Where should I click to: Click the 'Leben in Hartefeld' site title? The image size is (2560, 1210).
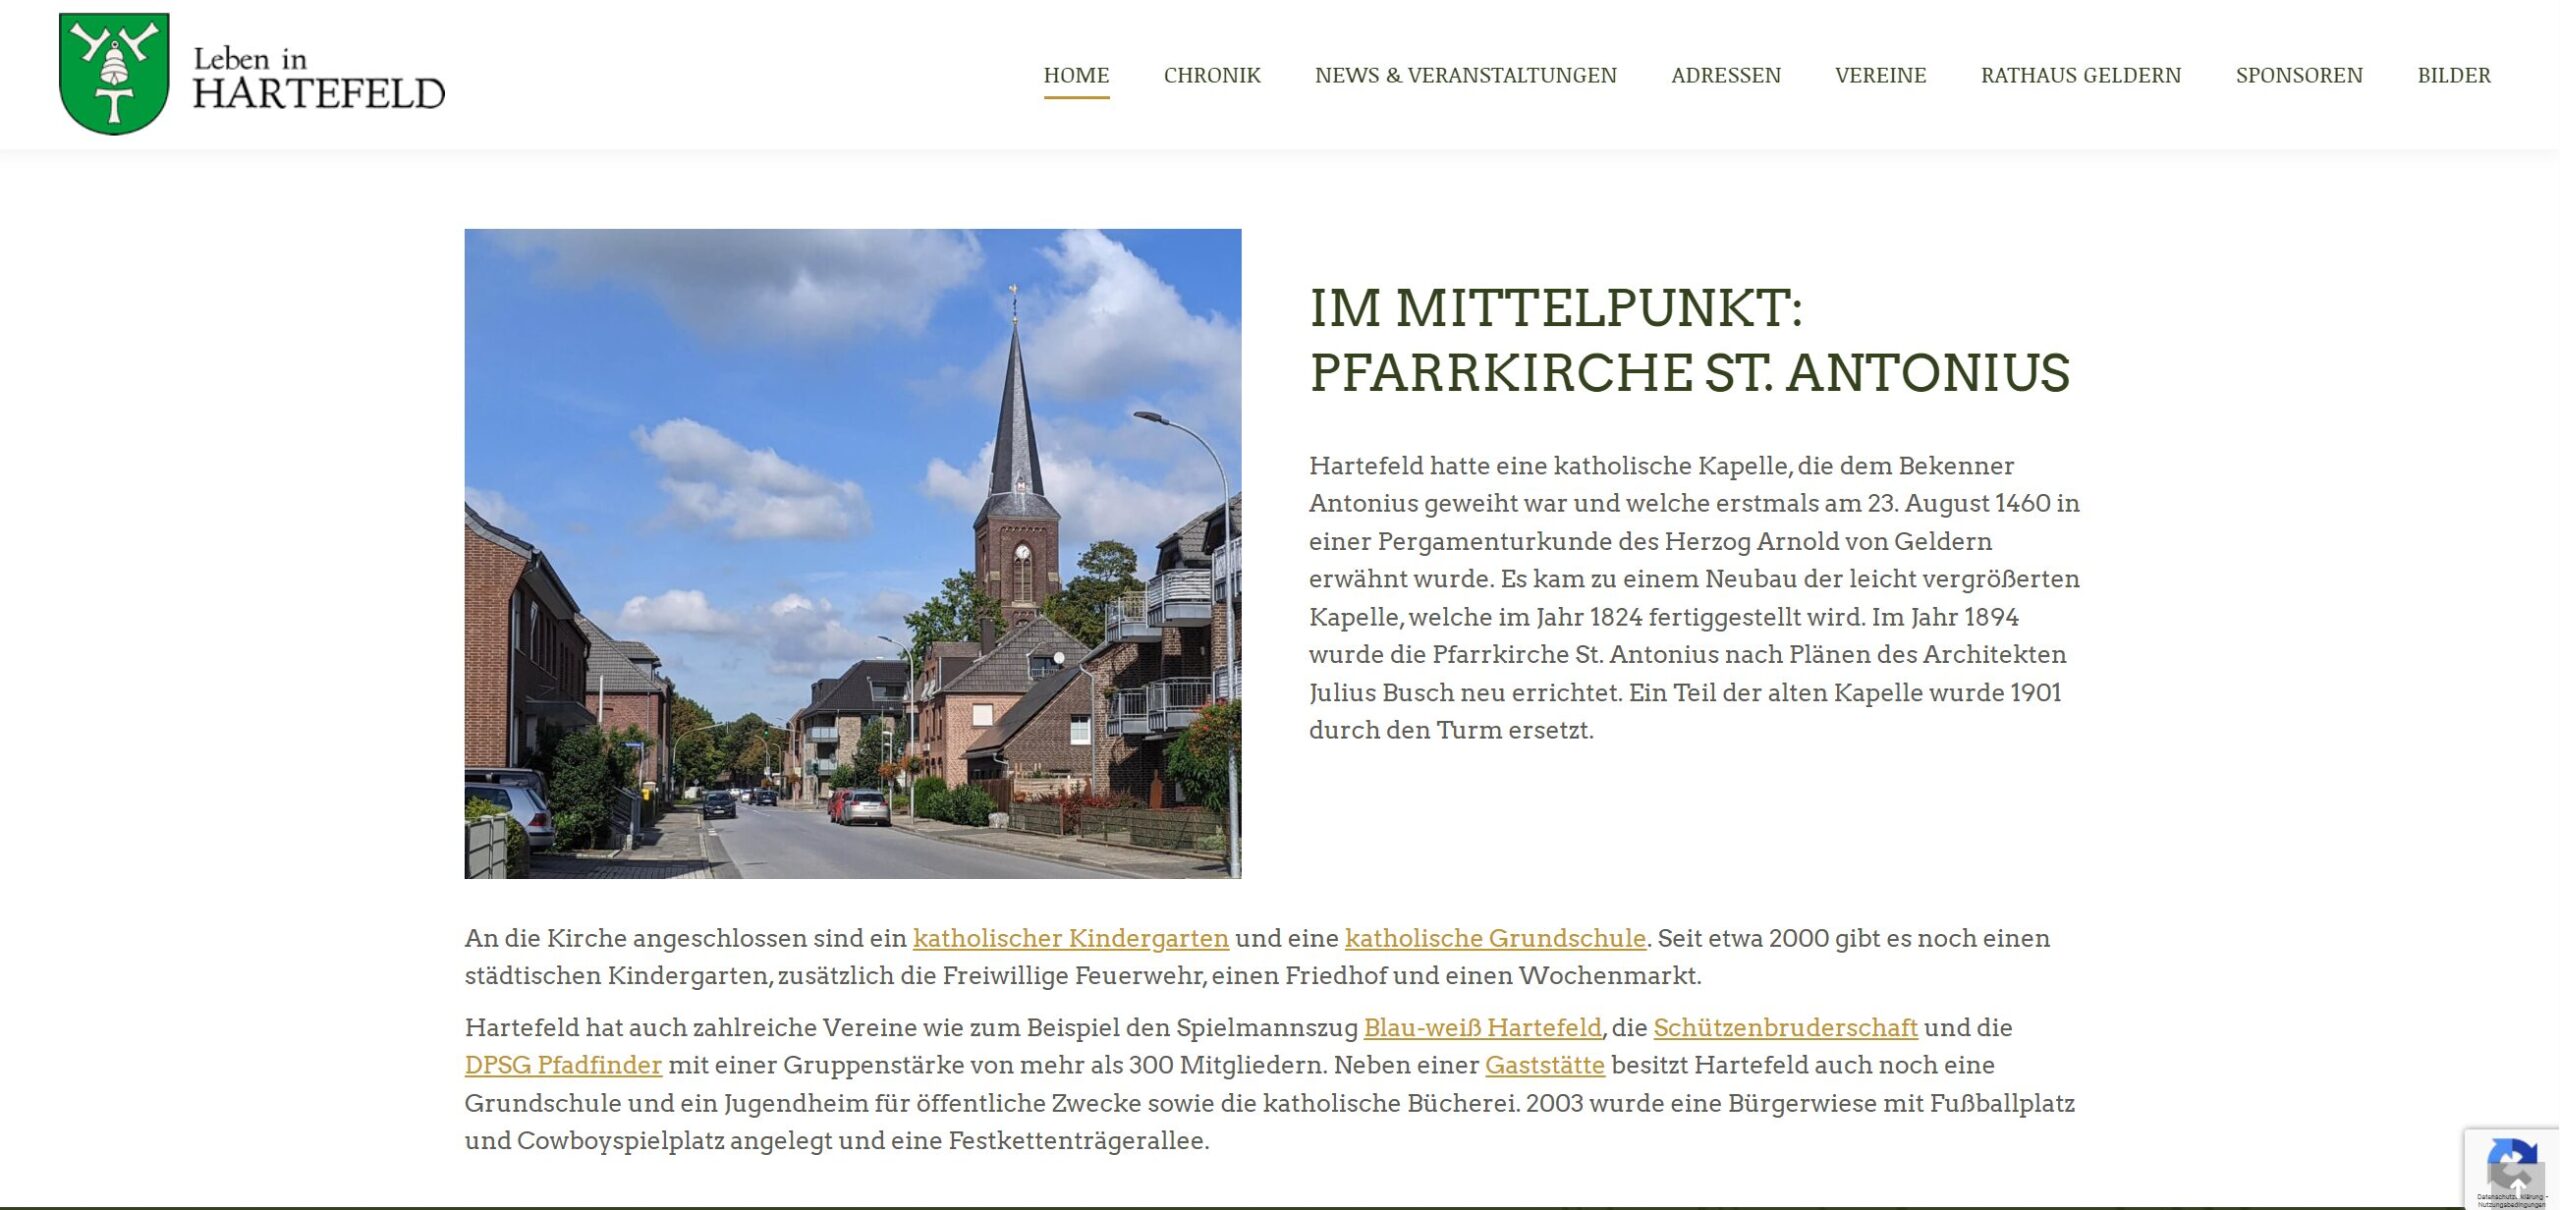tap(318, 78)
